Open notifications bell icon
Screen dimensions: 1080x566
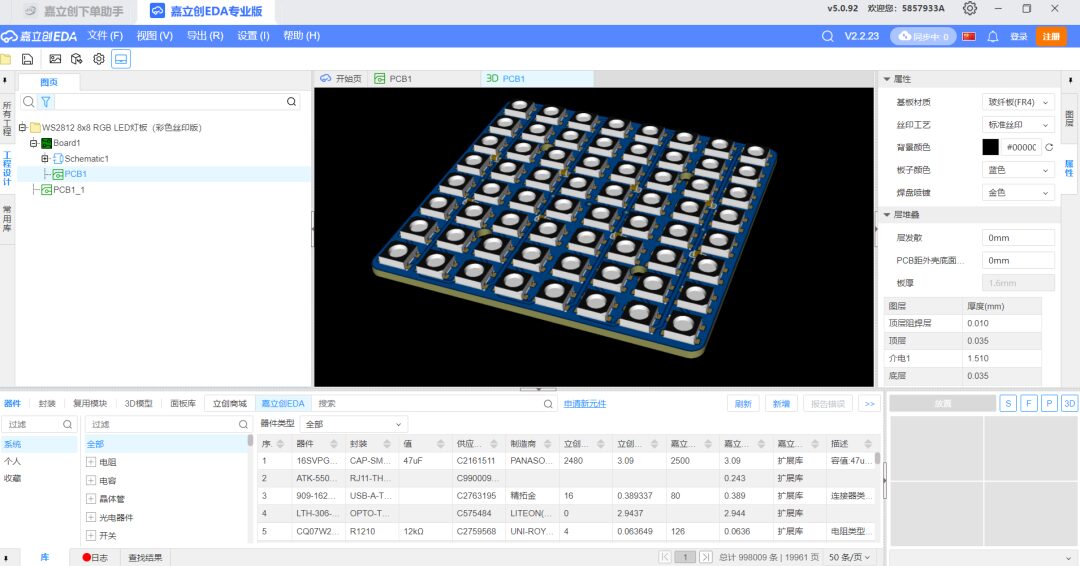click(x=993, y=36)
